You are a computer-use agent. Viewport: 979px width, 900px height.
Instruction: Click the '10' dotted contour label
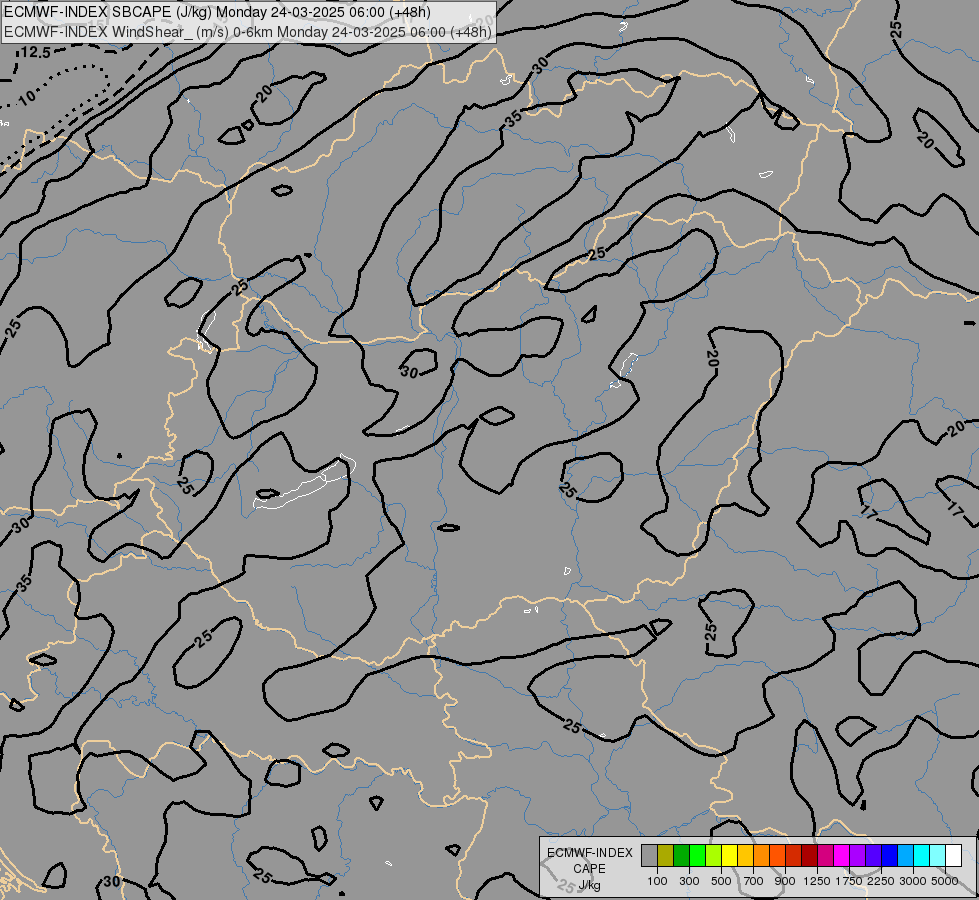click(x=27, y=97)
